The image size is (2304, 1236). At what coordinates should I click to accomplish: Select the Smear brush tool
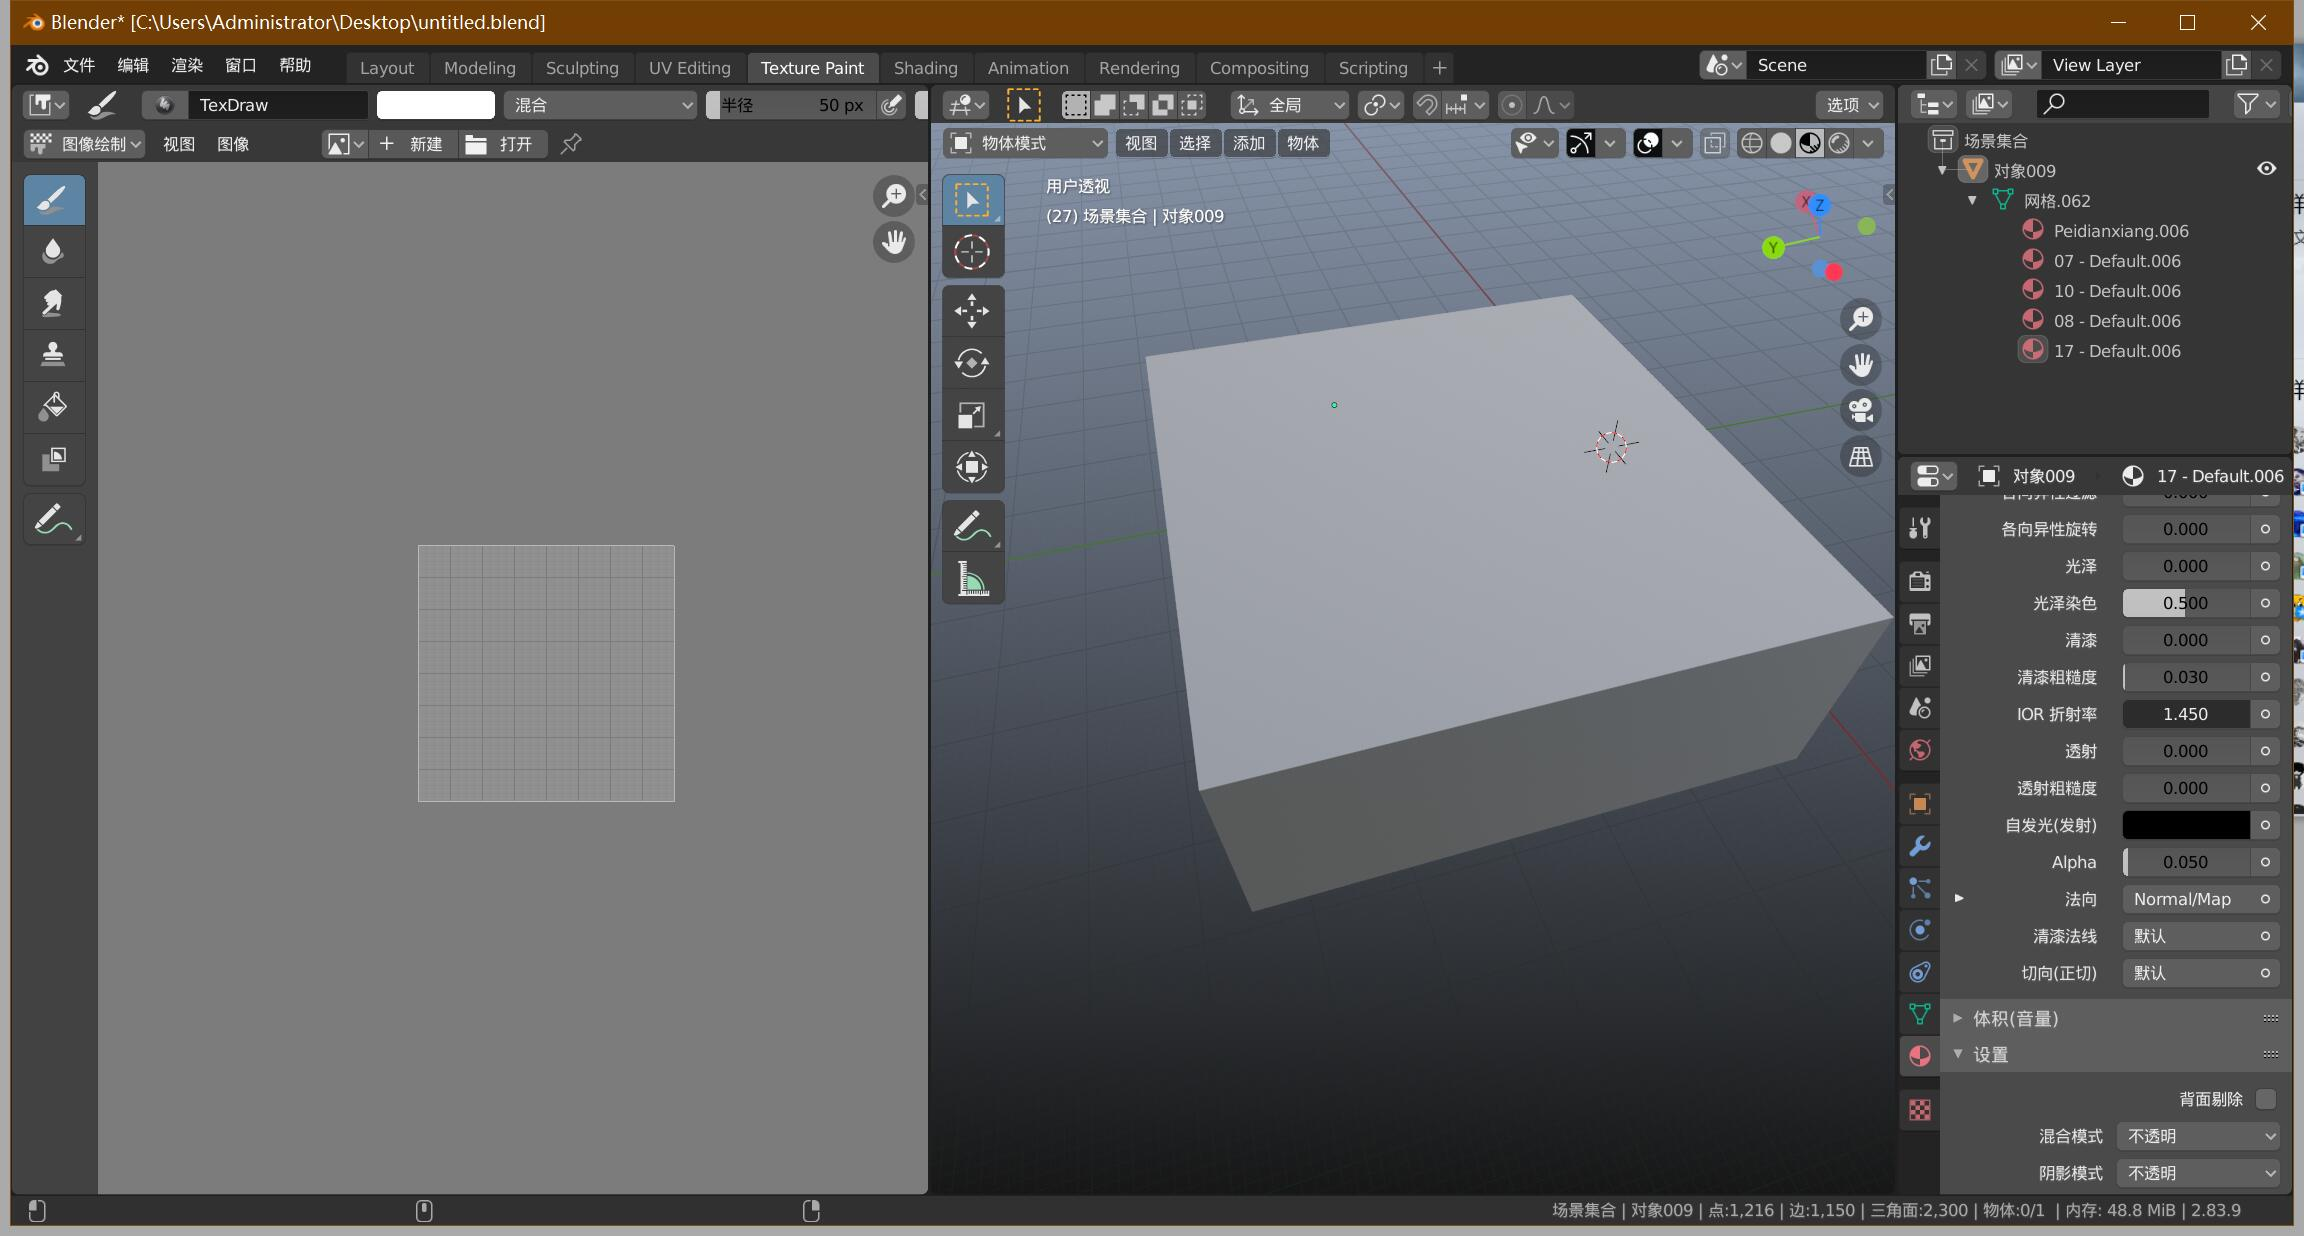point(53,302)
